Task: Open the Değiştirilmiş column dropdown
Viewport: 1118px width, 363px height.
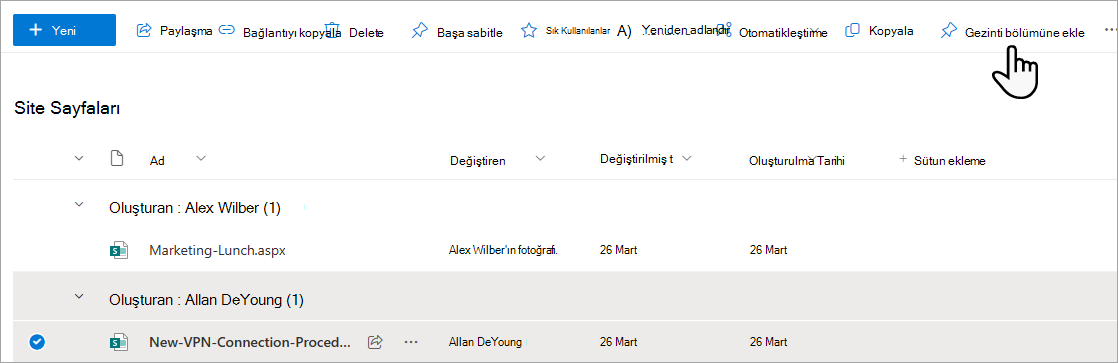Action: [x=686, y=158]
